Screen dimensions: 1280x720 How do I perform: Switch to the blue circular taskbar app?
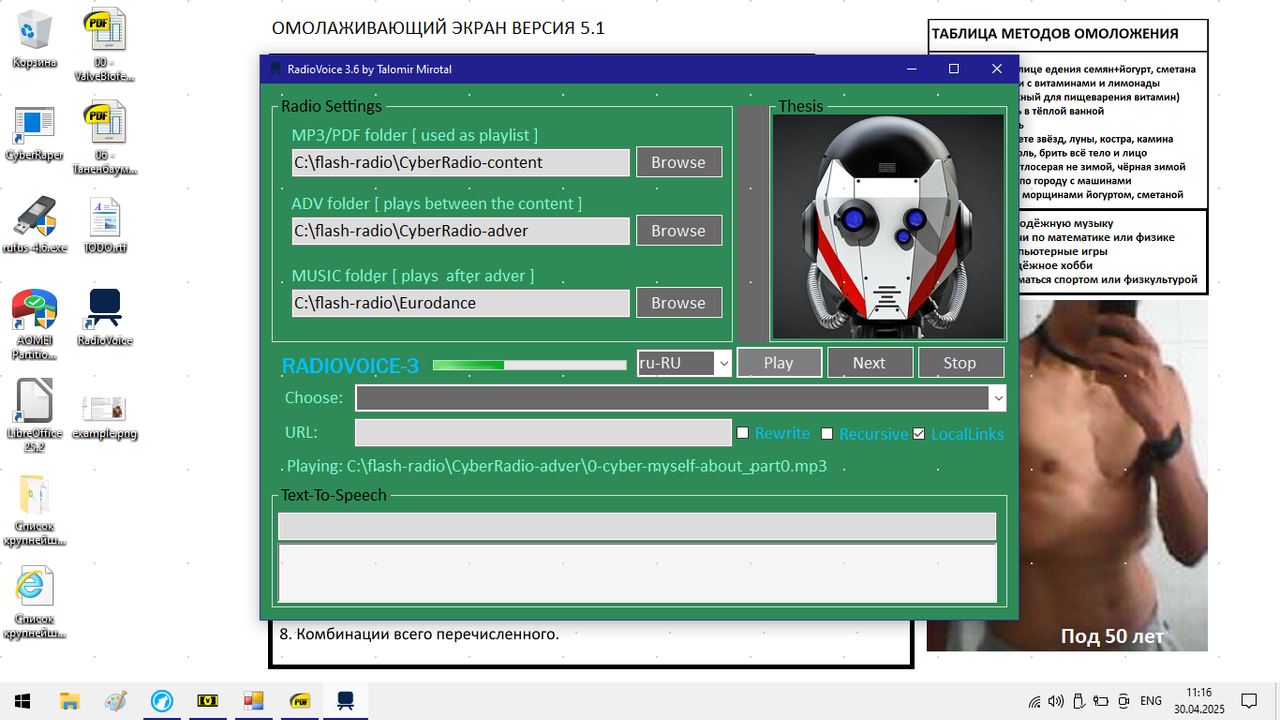point(162,701)
